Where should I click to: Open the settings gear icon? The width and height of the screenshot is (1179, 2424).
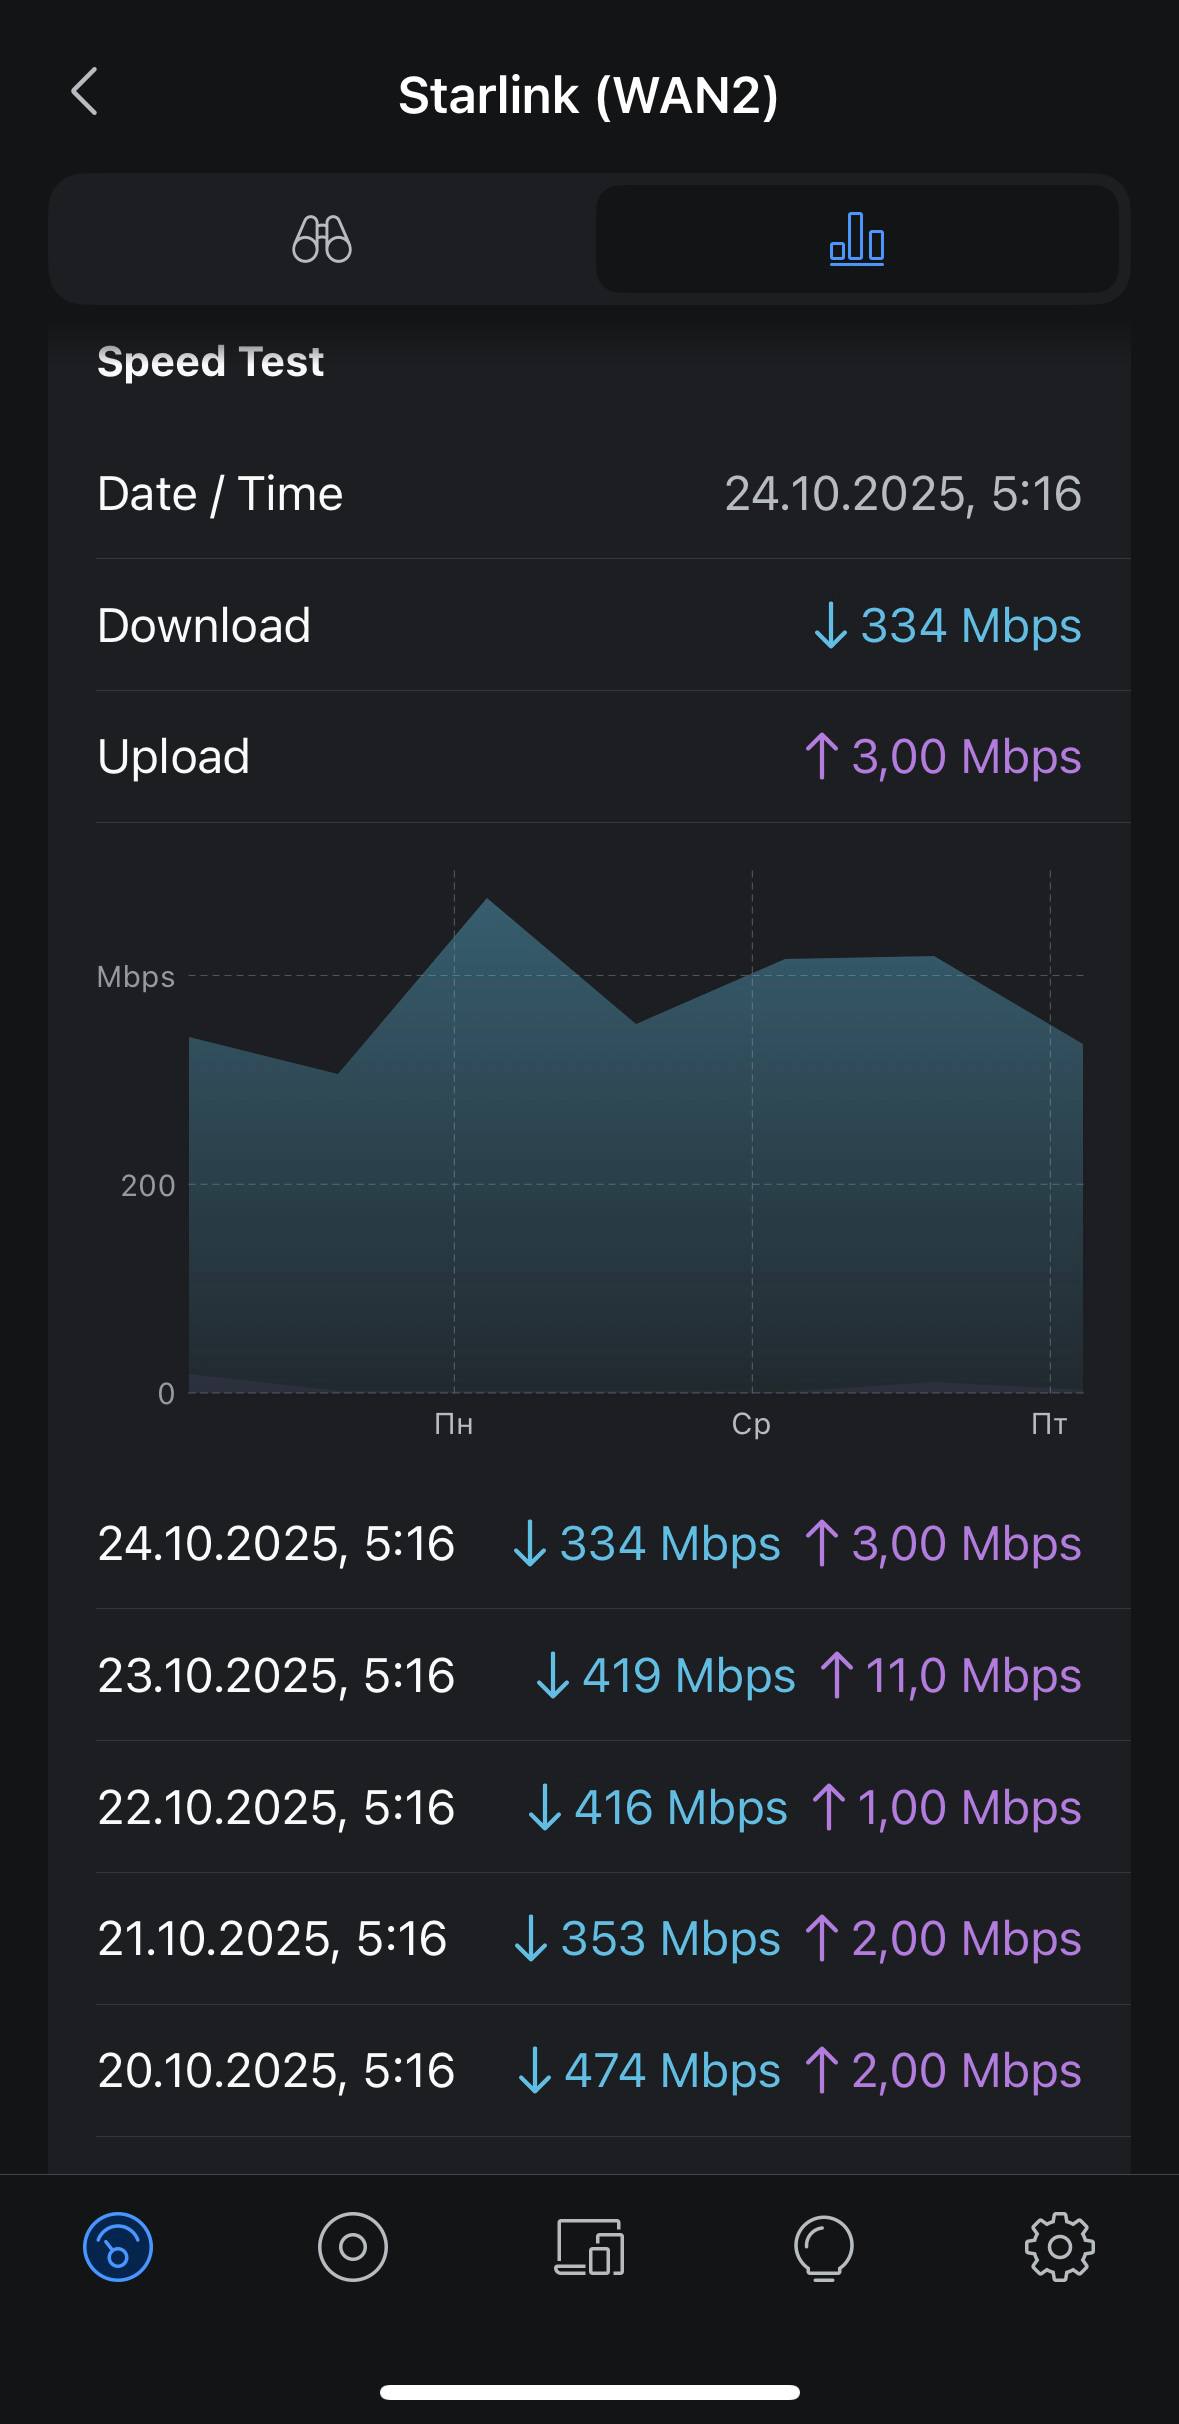coord(1060,2247)
